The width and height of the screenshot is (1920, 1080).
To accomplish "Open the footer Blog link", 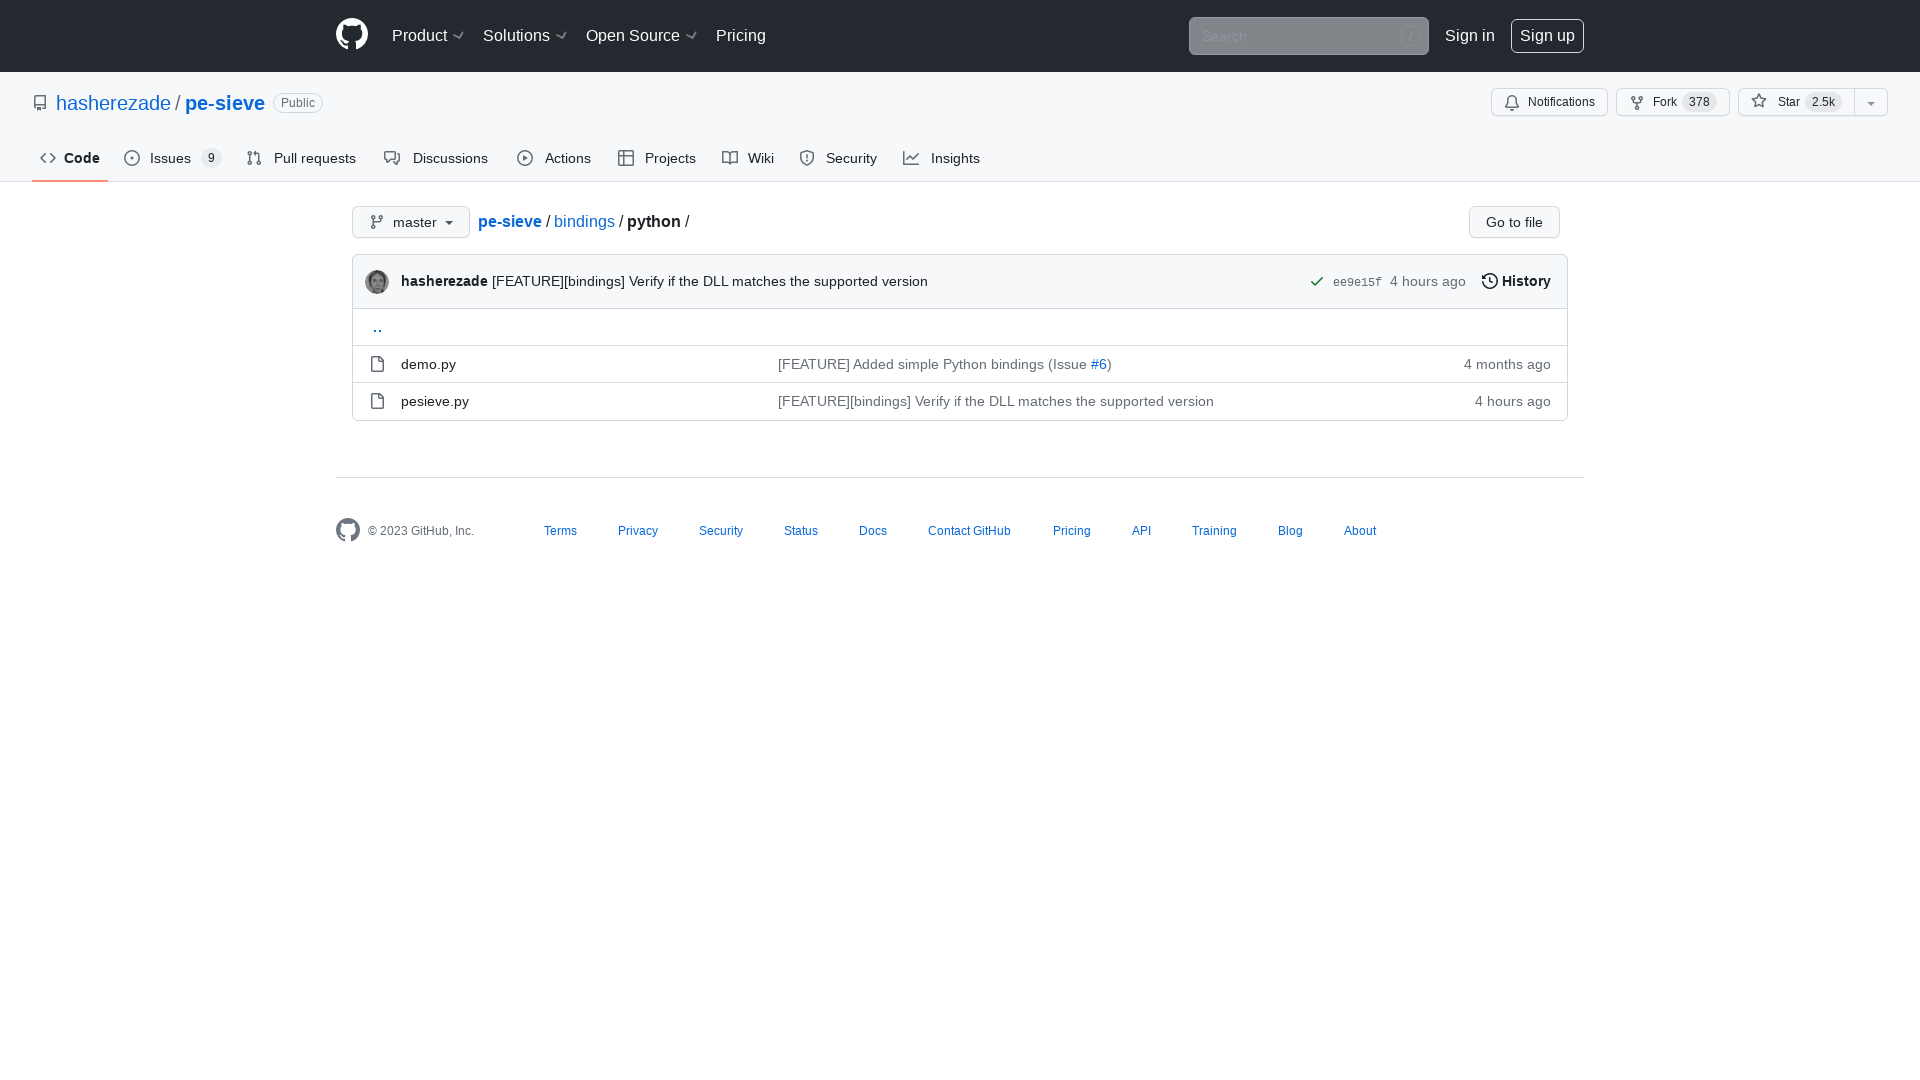I will [x=1290, y=531].
